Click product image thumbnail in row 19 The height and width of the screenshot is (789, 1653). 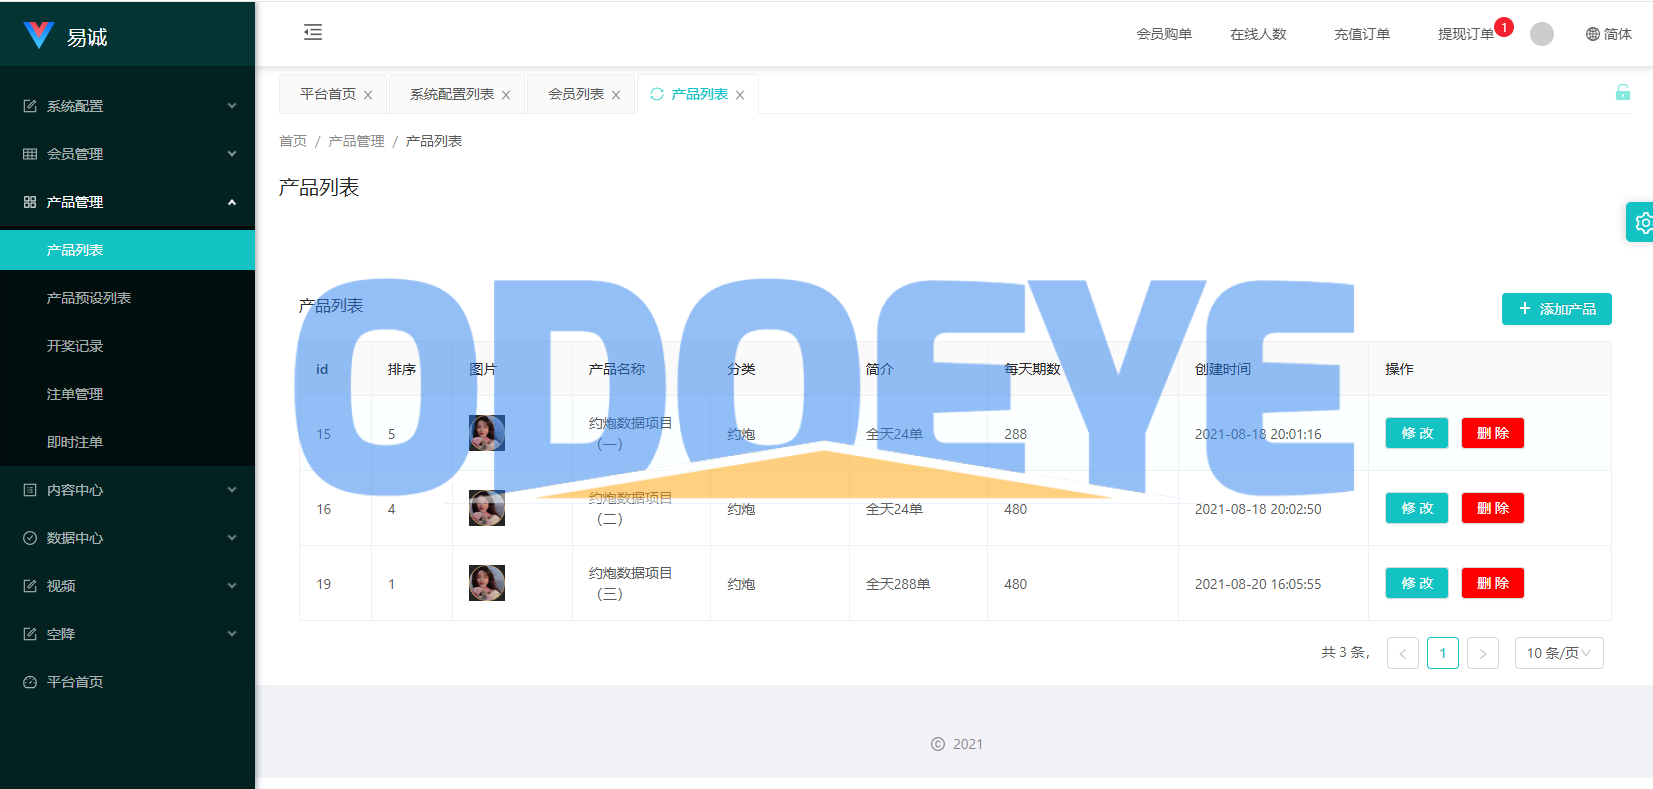(487, 583)
